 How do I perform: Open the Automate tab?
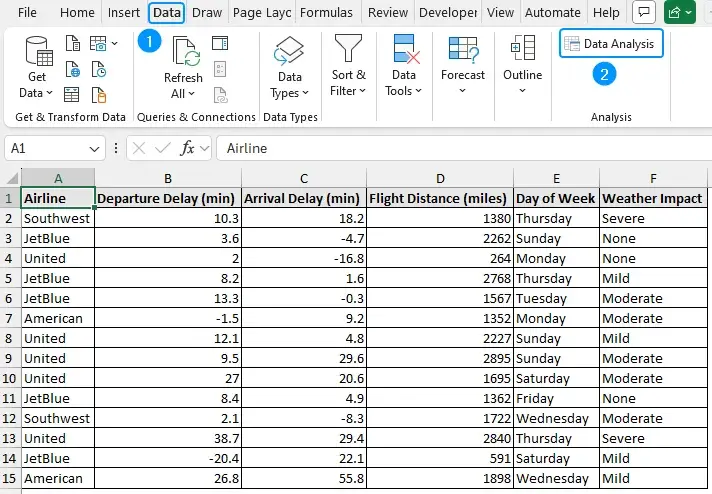pyautogui.click(x=553, y=12)
